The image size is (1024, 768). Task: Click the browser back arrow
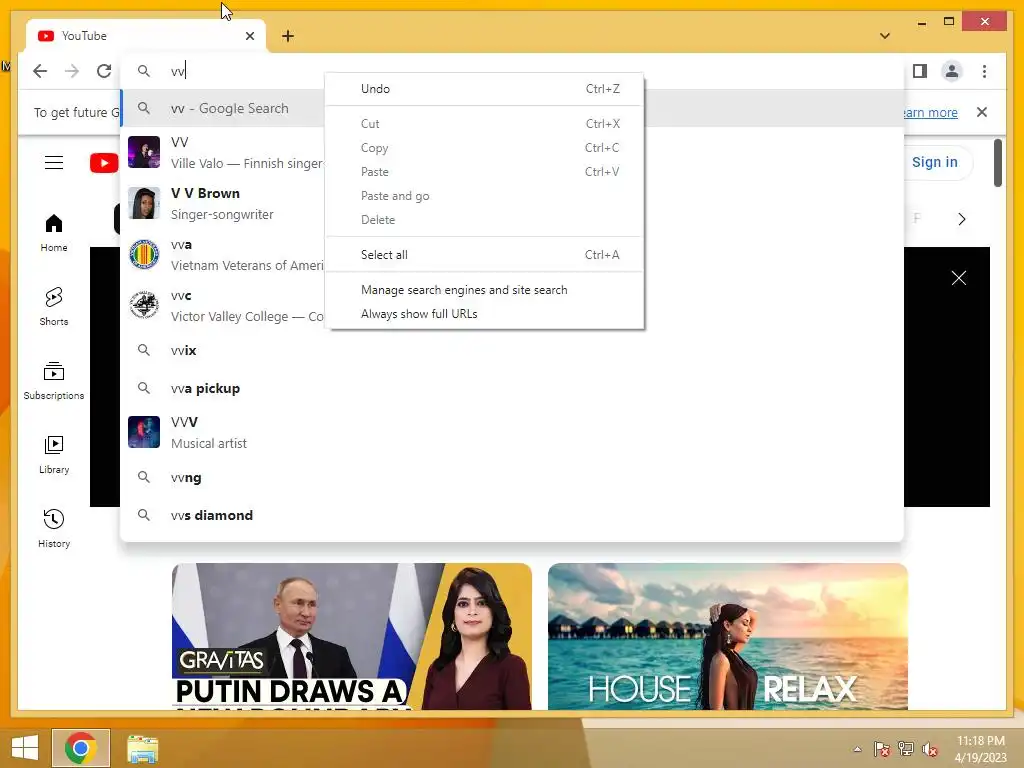coord(40,71)
